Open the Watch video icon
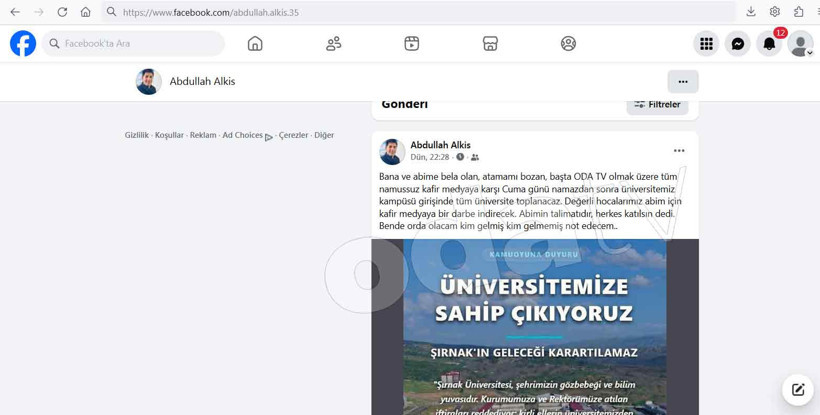The image size is (820, 415). click(411, 44)
